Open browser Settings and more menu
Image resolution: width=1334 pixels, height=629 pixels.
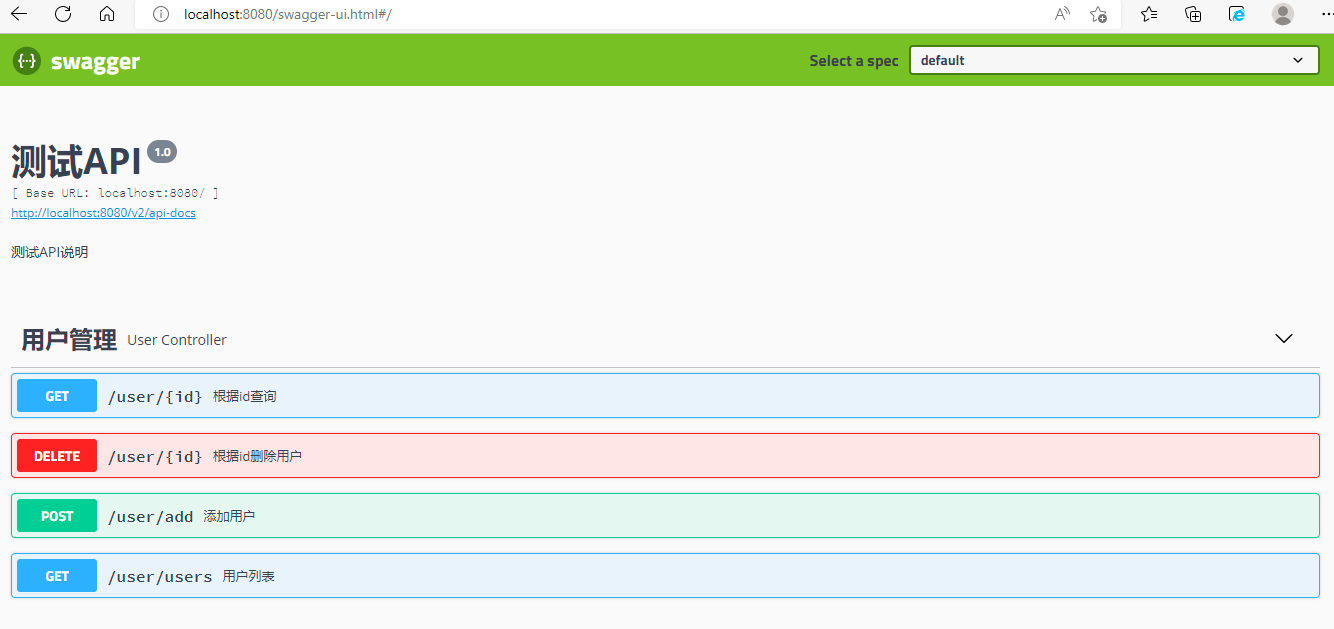(1325, 13)
